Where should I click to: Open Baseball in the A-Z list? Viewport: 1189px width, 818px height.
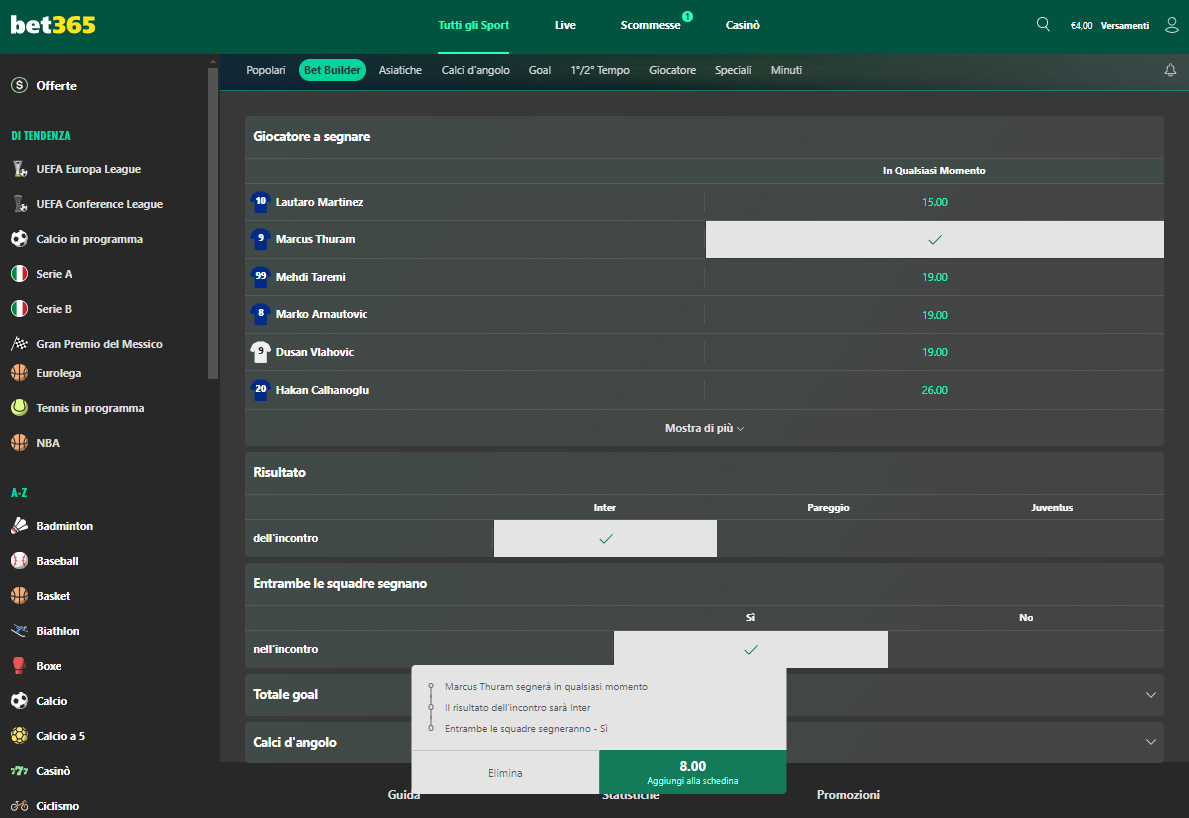57,561
